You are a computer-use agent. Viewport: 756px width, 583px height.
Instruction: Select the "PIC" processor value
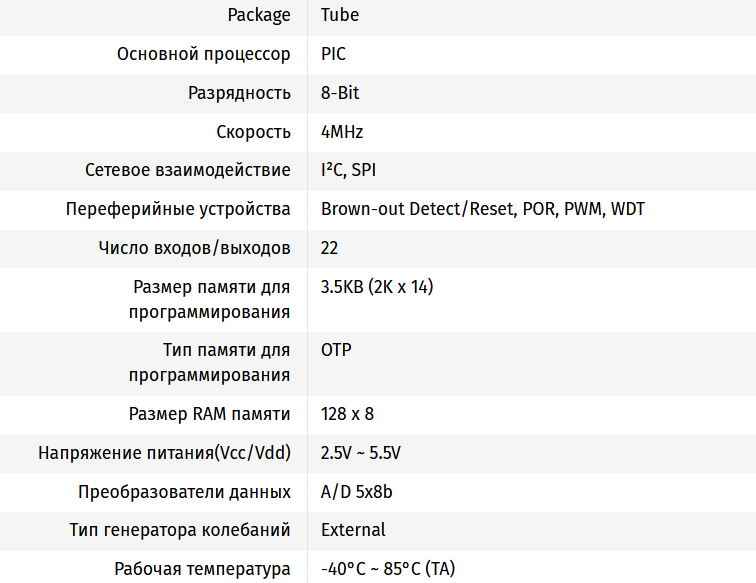[x=334, y=54]
